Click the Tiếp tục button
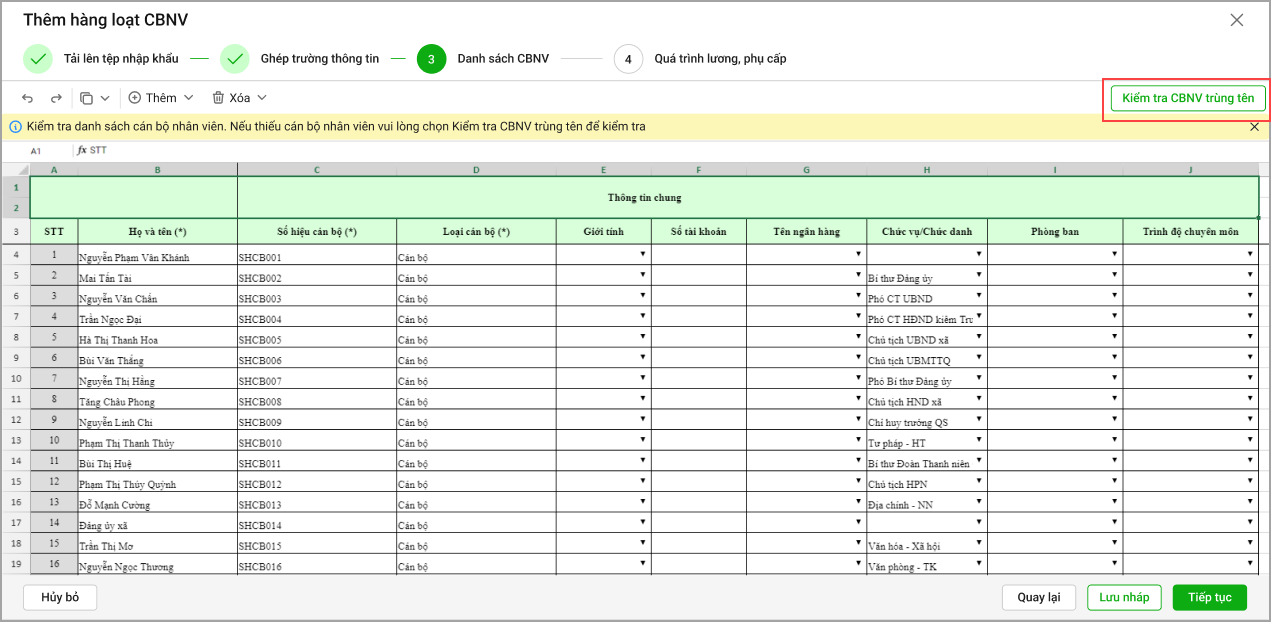The height and width of the screenshot is (622, 1271). point(1209,597)
